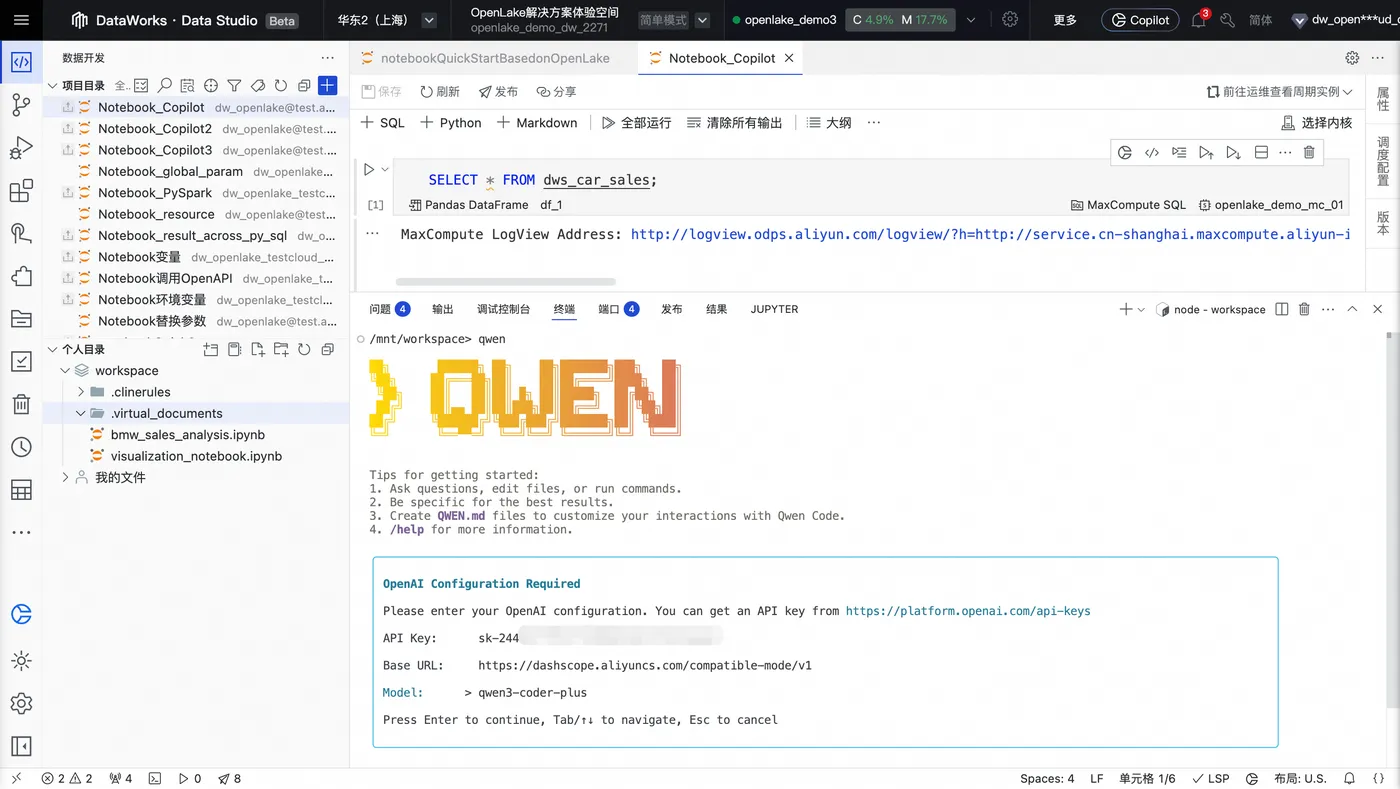
Task: Click the delete cell trash icon
Action: click(1309, 152)
